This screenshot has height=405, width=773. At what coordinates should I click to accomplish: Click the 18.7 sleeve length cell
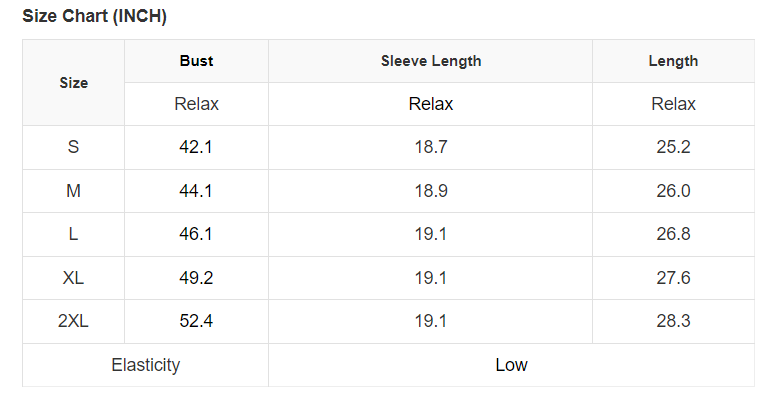[431, 147]
